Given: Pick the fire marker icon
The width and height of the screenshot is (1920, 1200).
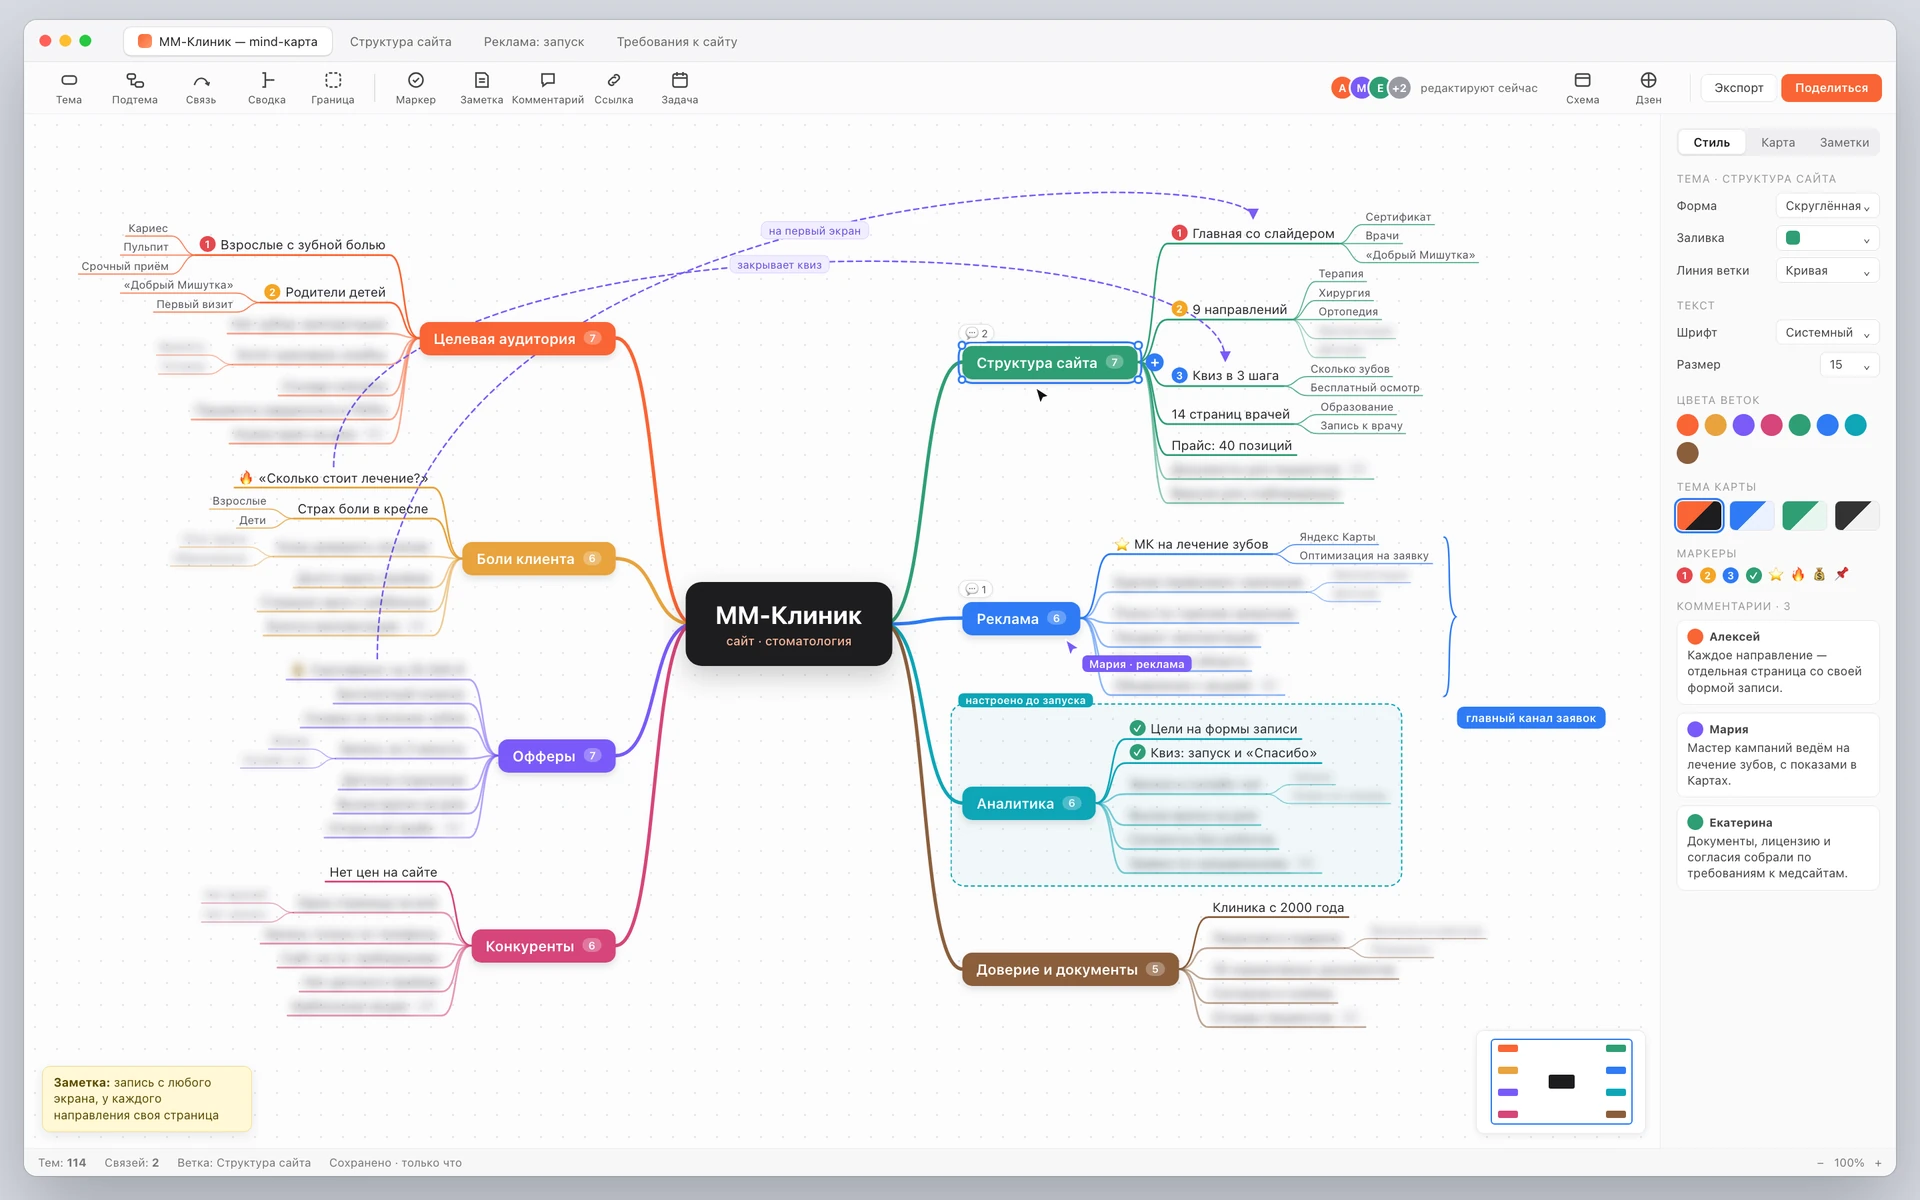Looking at the screenshot, I should pos(1798,575).
